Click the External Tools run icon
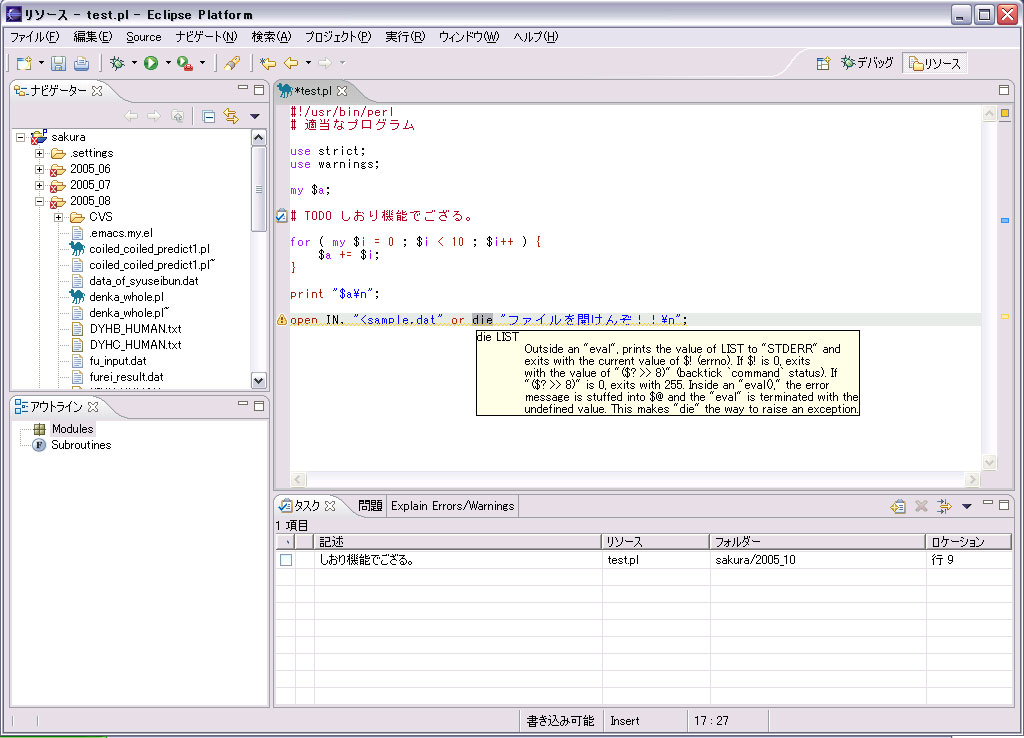Screen dimensions: 1024x738 tap(185, 63)
